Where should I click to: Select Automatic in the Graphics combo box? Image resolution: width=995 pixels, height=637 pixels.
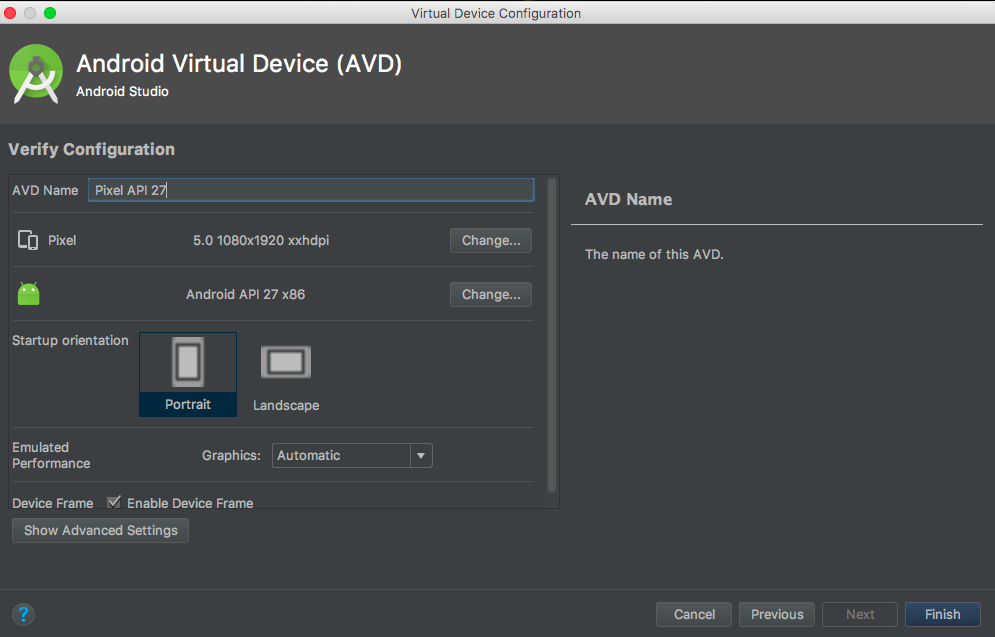340,455
